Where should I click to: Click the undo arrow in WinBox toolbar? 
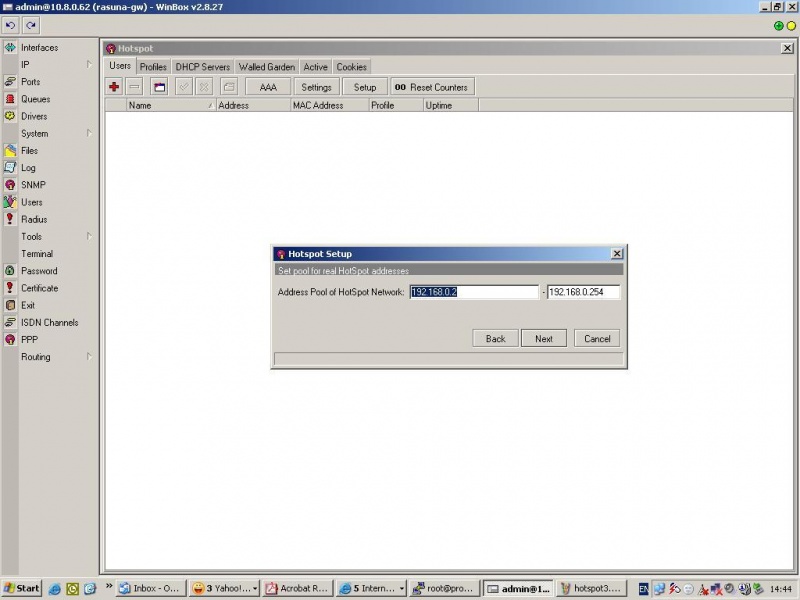10,25
